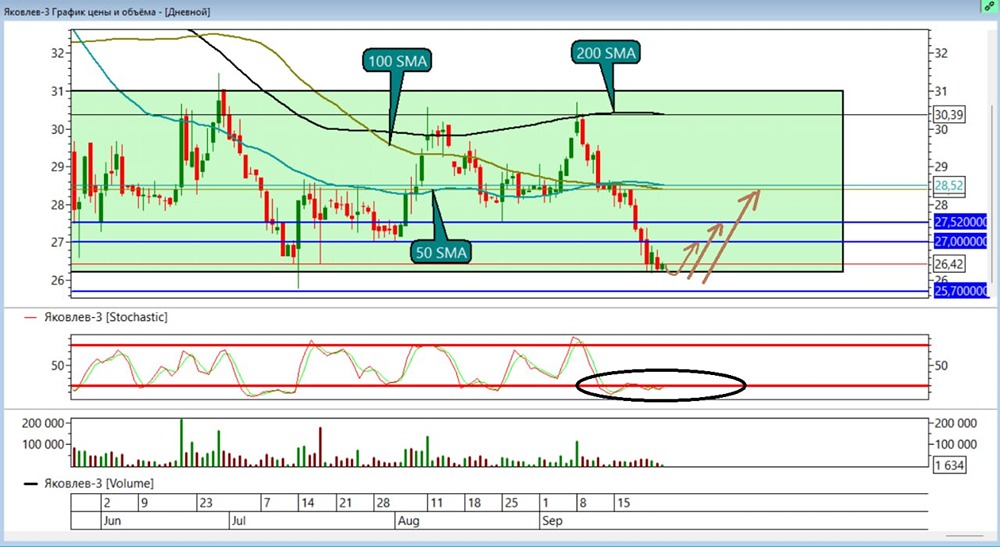This screenshot has height=547, width=1000.
Task: Click the 1 634 volume value box
Action: point(949,465)
